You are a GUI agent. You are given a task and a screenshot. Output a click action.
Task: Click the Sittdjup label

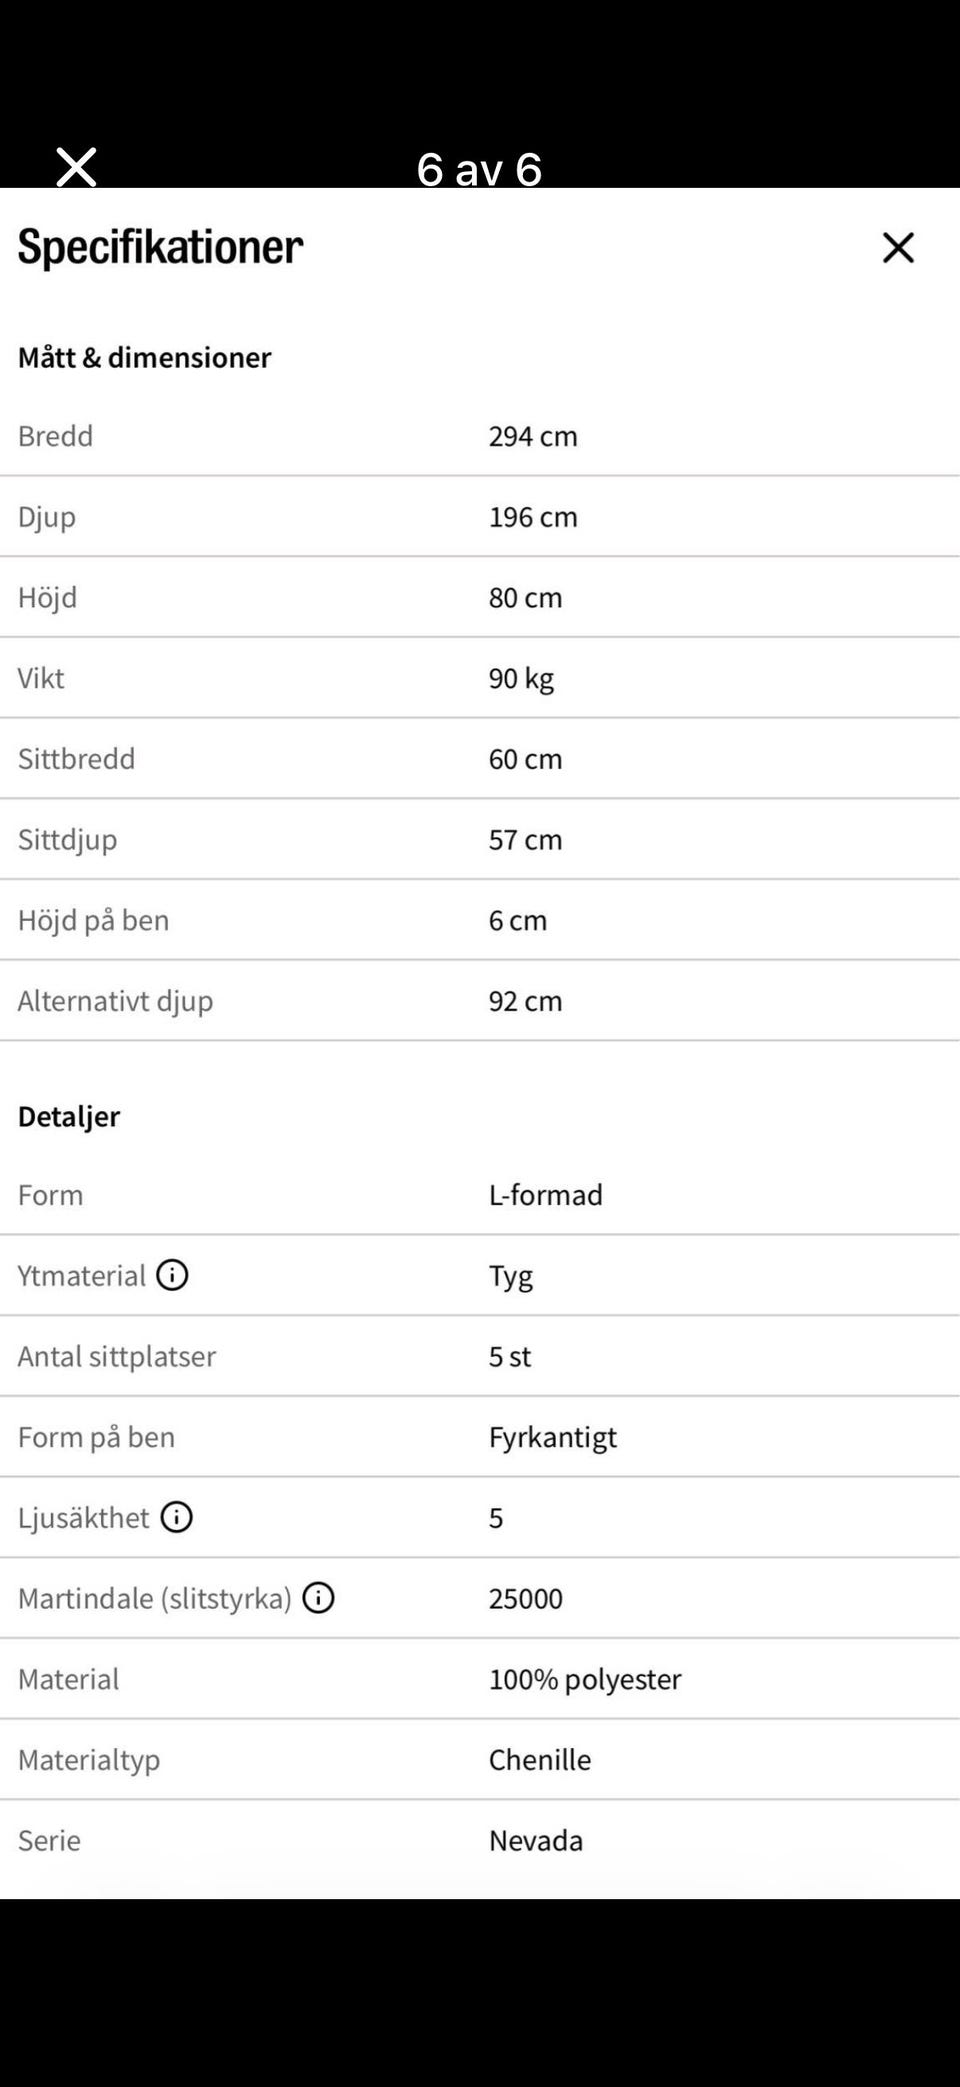[67, 840]
